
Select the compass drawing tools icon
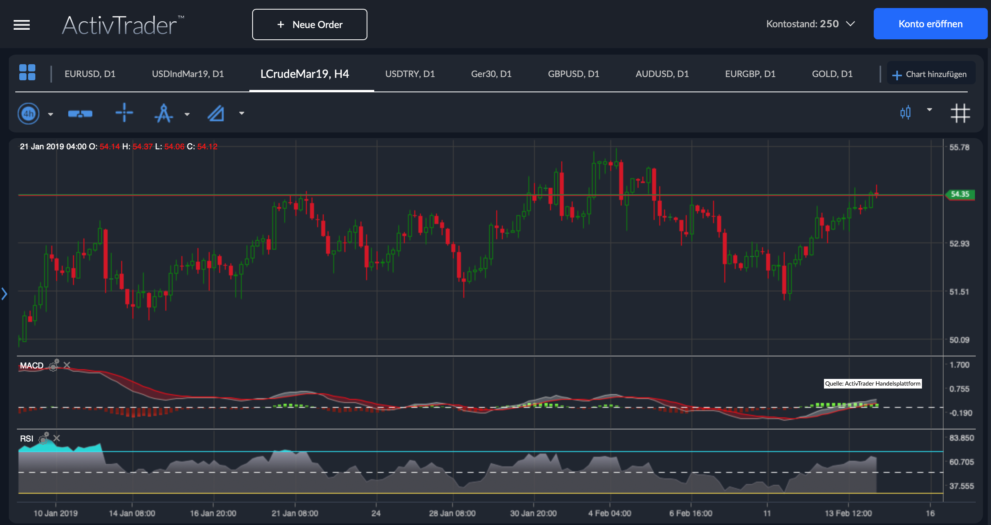pos(164,114)
